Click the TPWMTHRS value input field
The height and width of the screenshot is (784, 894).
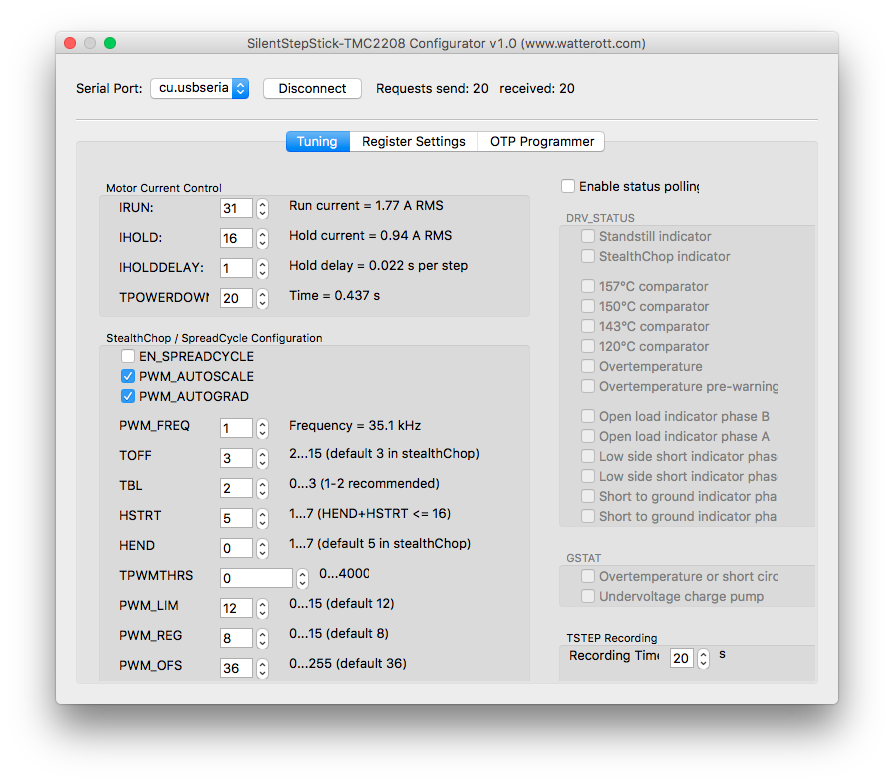point(256,578)
